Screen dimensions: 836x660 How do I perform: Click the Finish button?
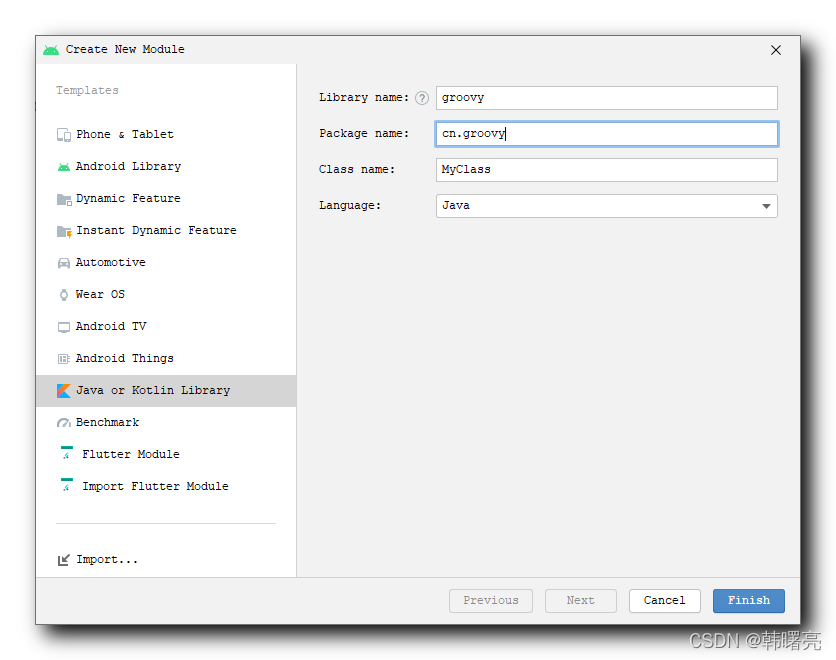(749, 601)
